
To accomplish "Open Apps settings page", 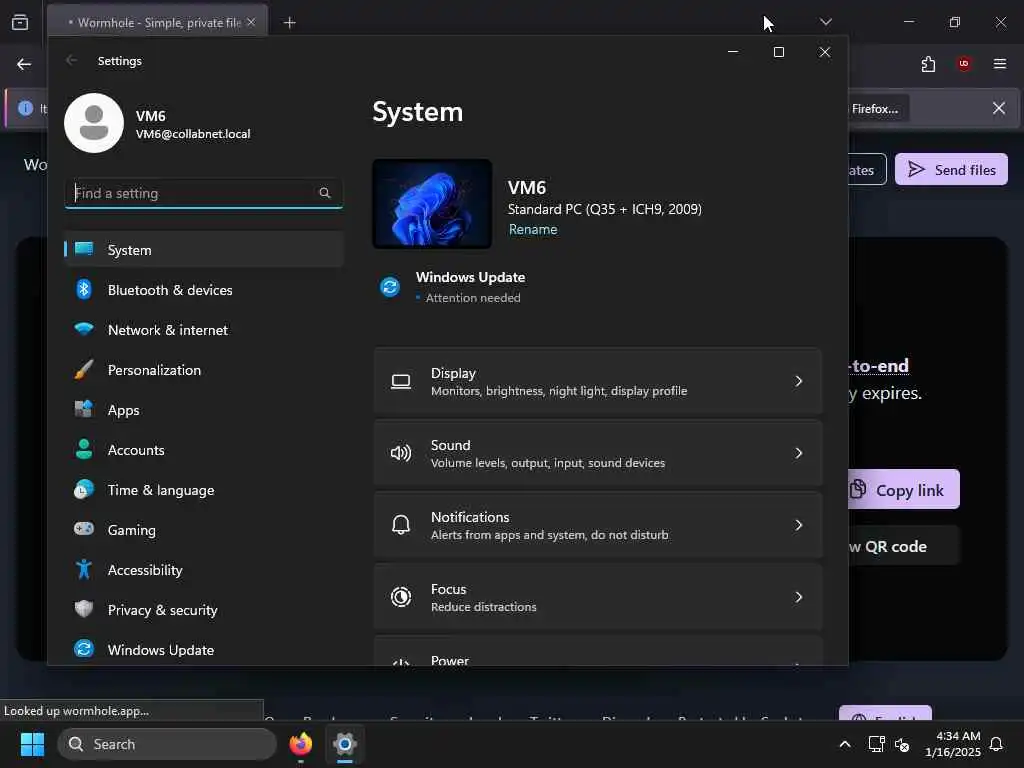I will tap(204, 410).
